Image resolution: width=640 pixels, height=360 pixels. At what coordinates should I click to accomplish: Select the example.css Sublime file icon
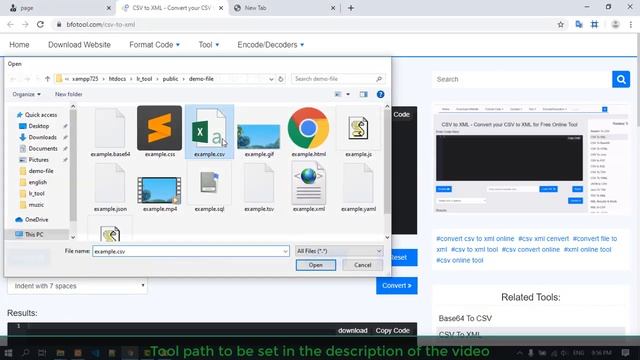tap(160, 128)
